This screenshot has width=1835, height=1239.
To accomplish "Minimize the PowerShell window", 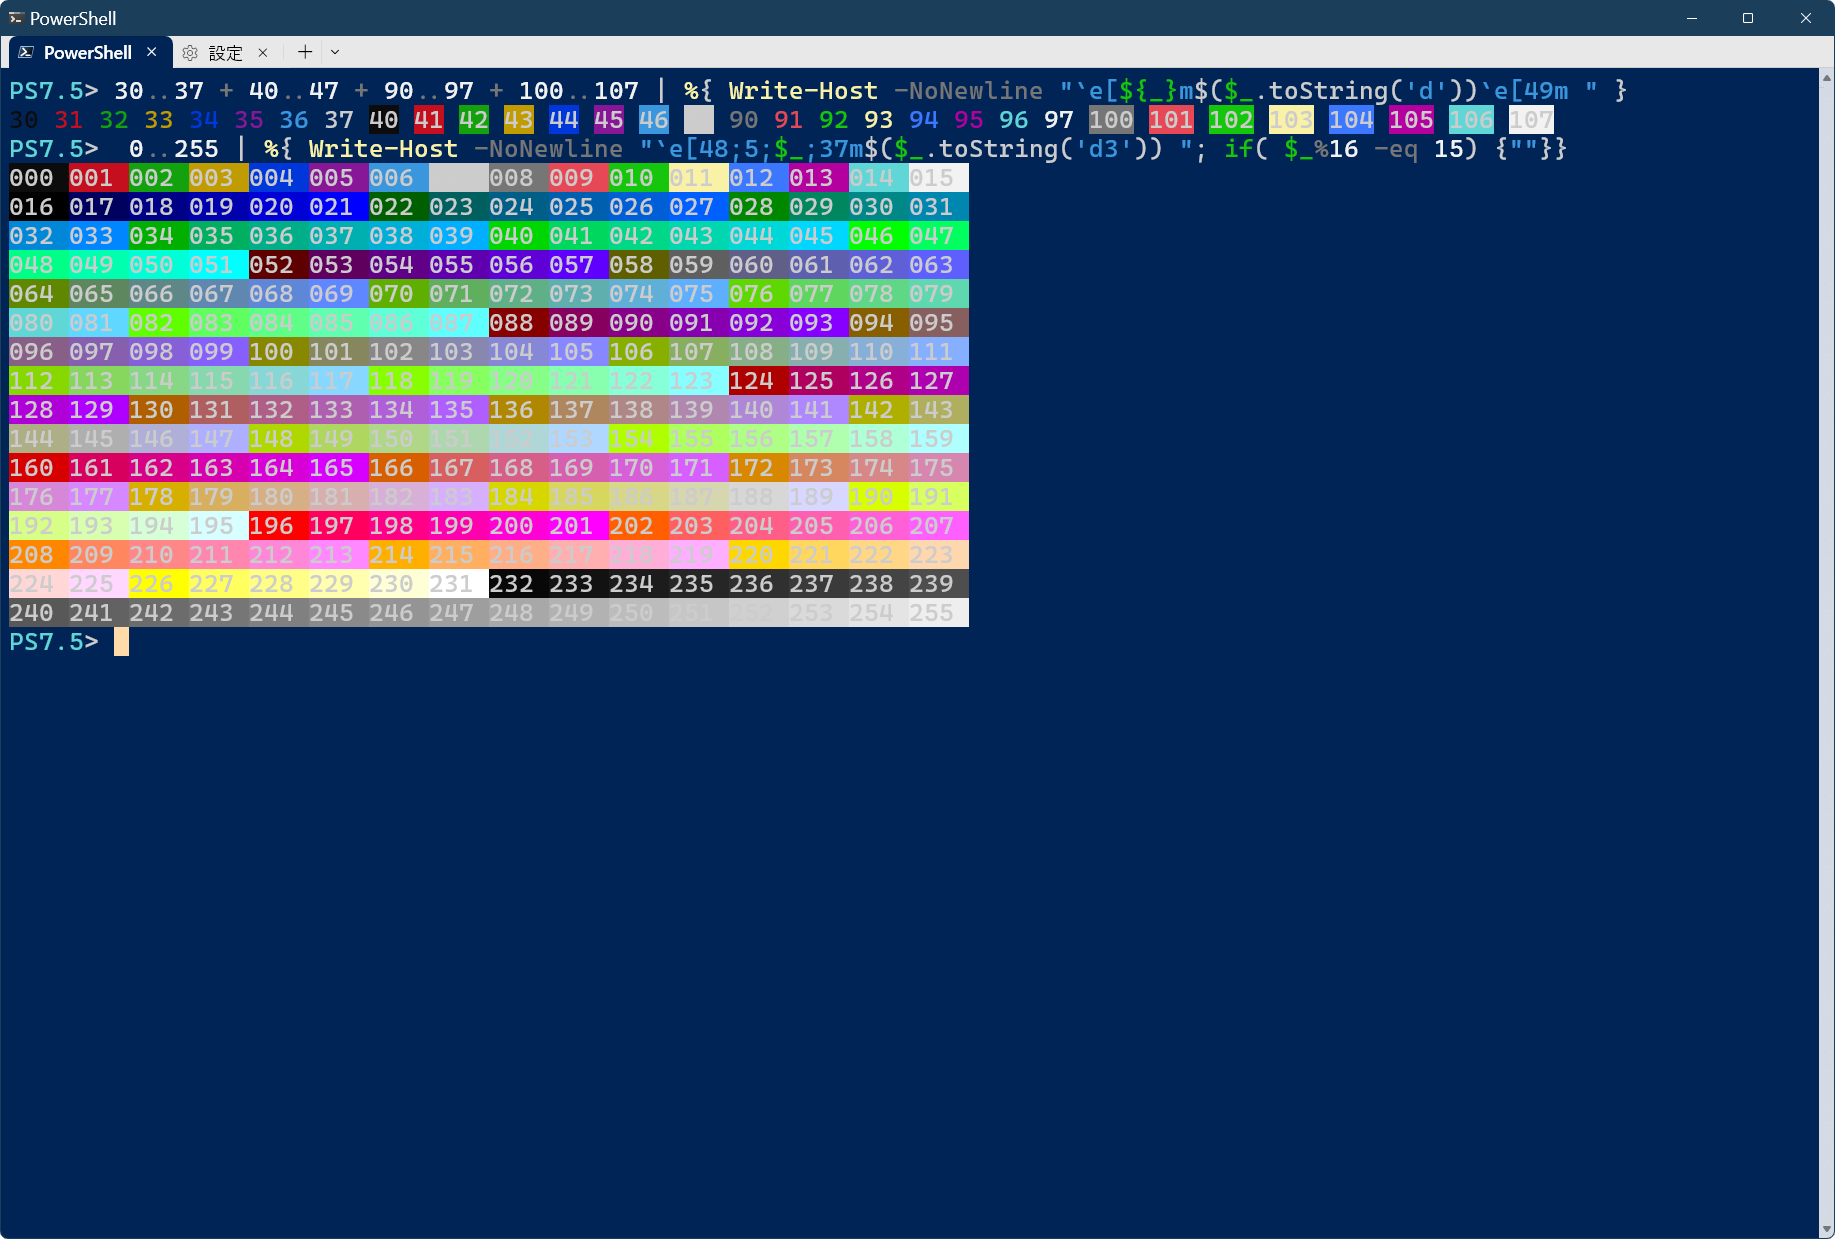I will click(x=1691, y=17).
